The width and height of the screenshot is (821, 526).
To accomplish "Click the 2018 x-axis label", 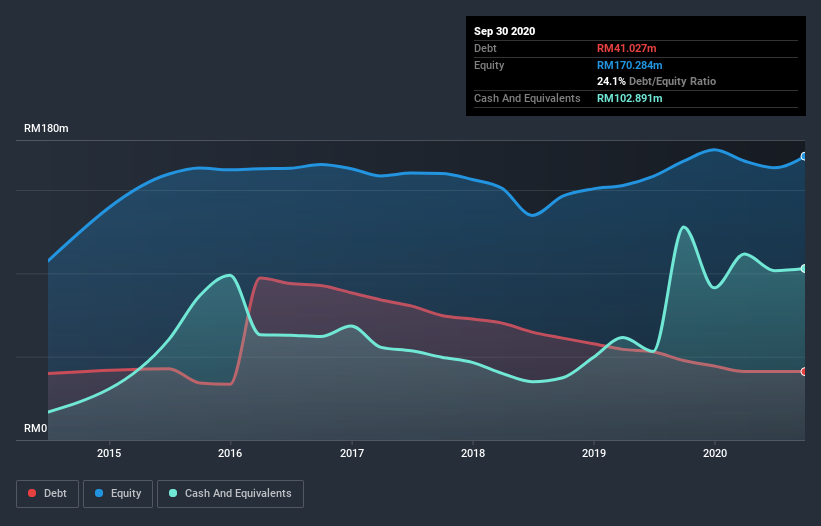I will (473, 453).
